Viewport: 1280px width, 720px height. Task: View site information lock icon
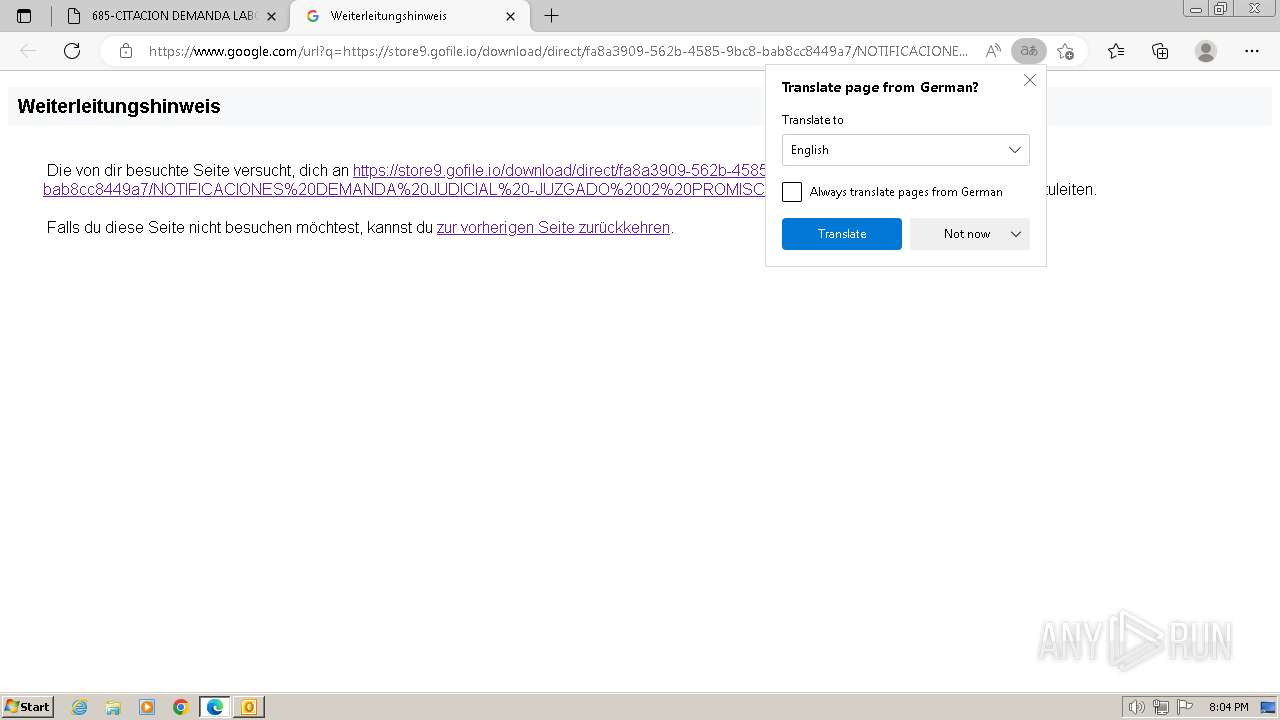(126, 51)
